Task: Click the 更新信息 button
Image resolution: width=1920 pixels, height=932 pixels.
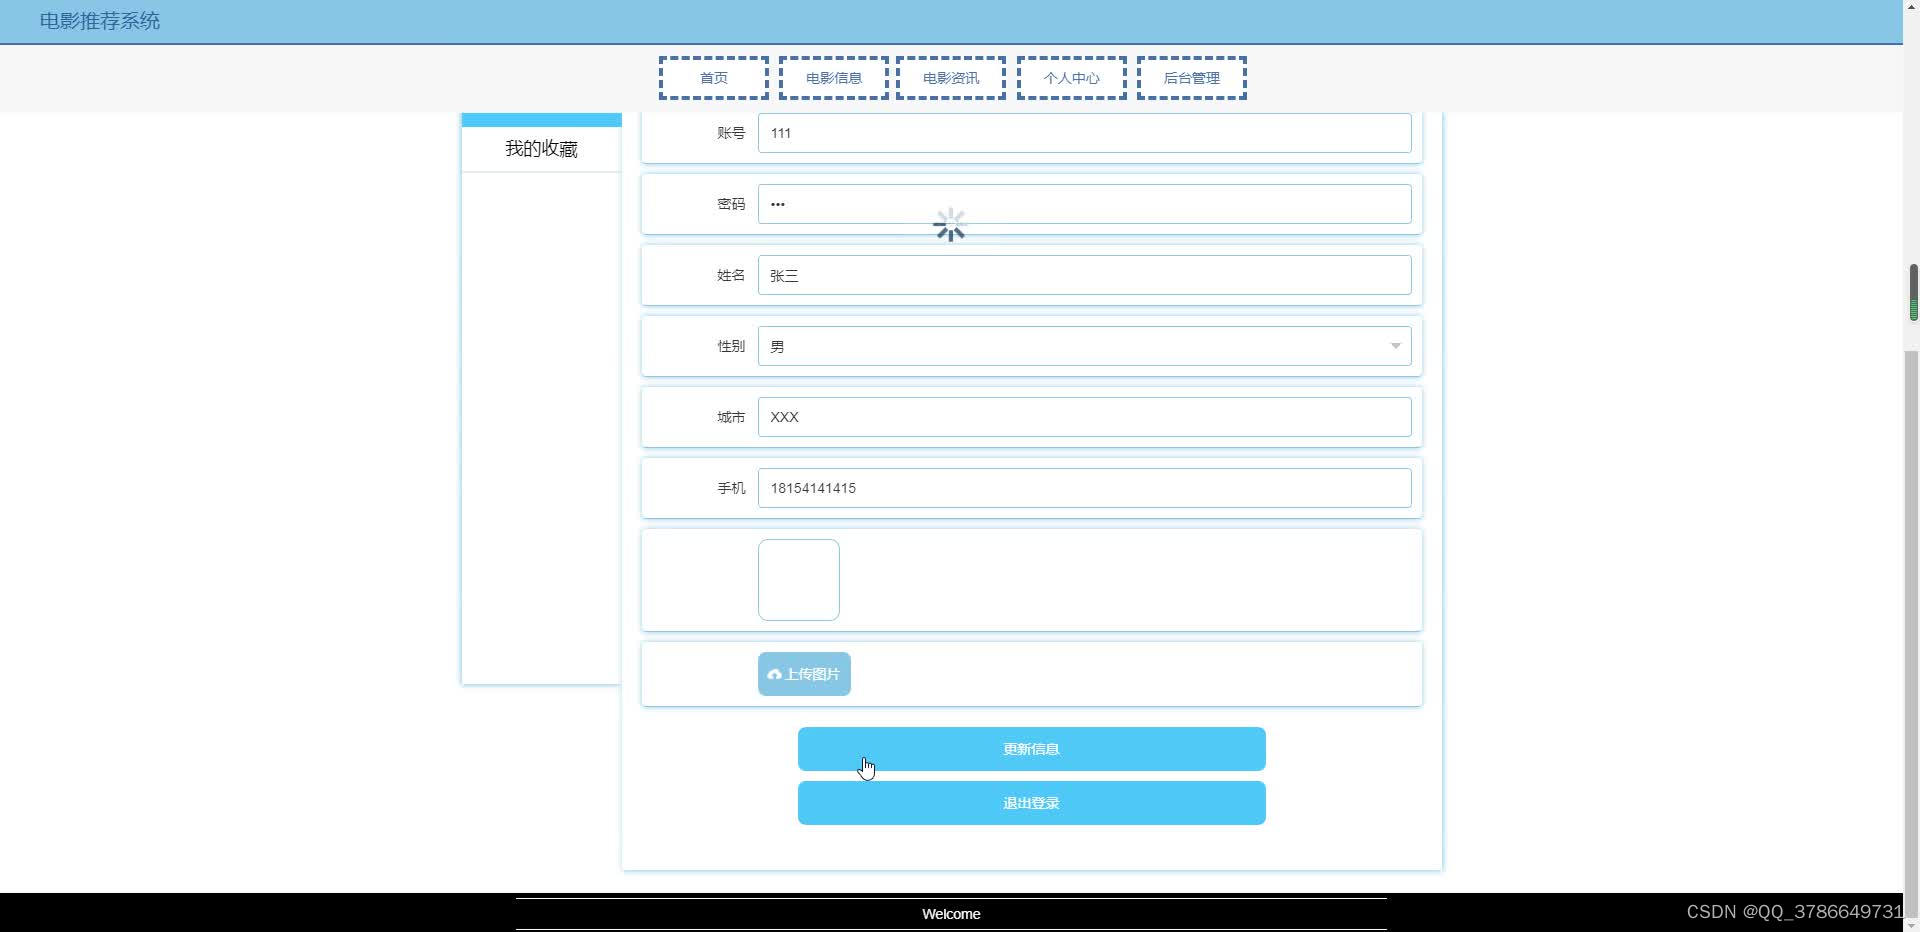Action: (1031, 749)
